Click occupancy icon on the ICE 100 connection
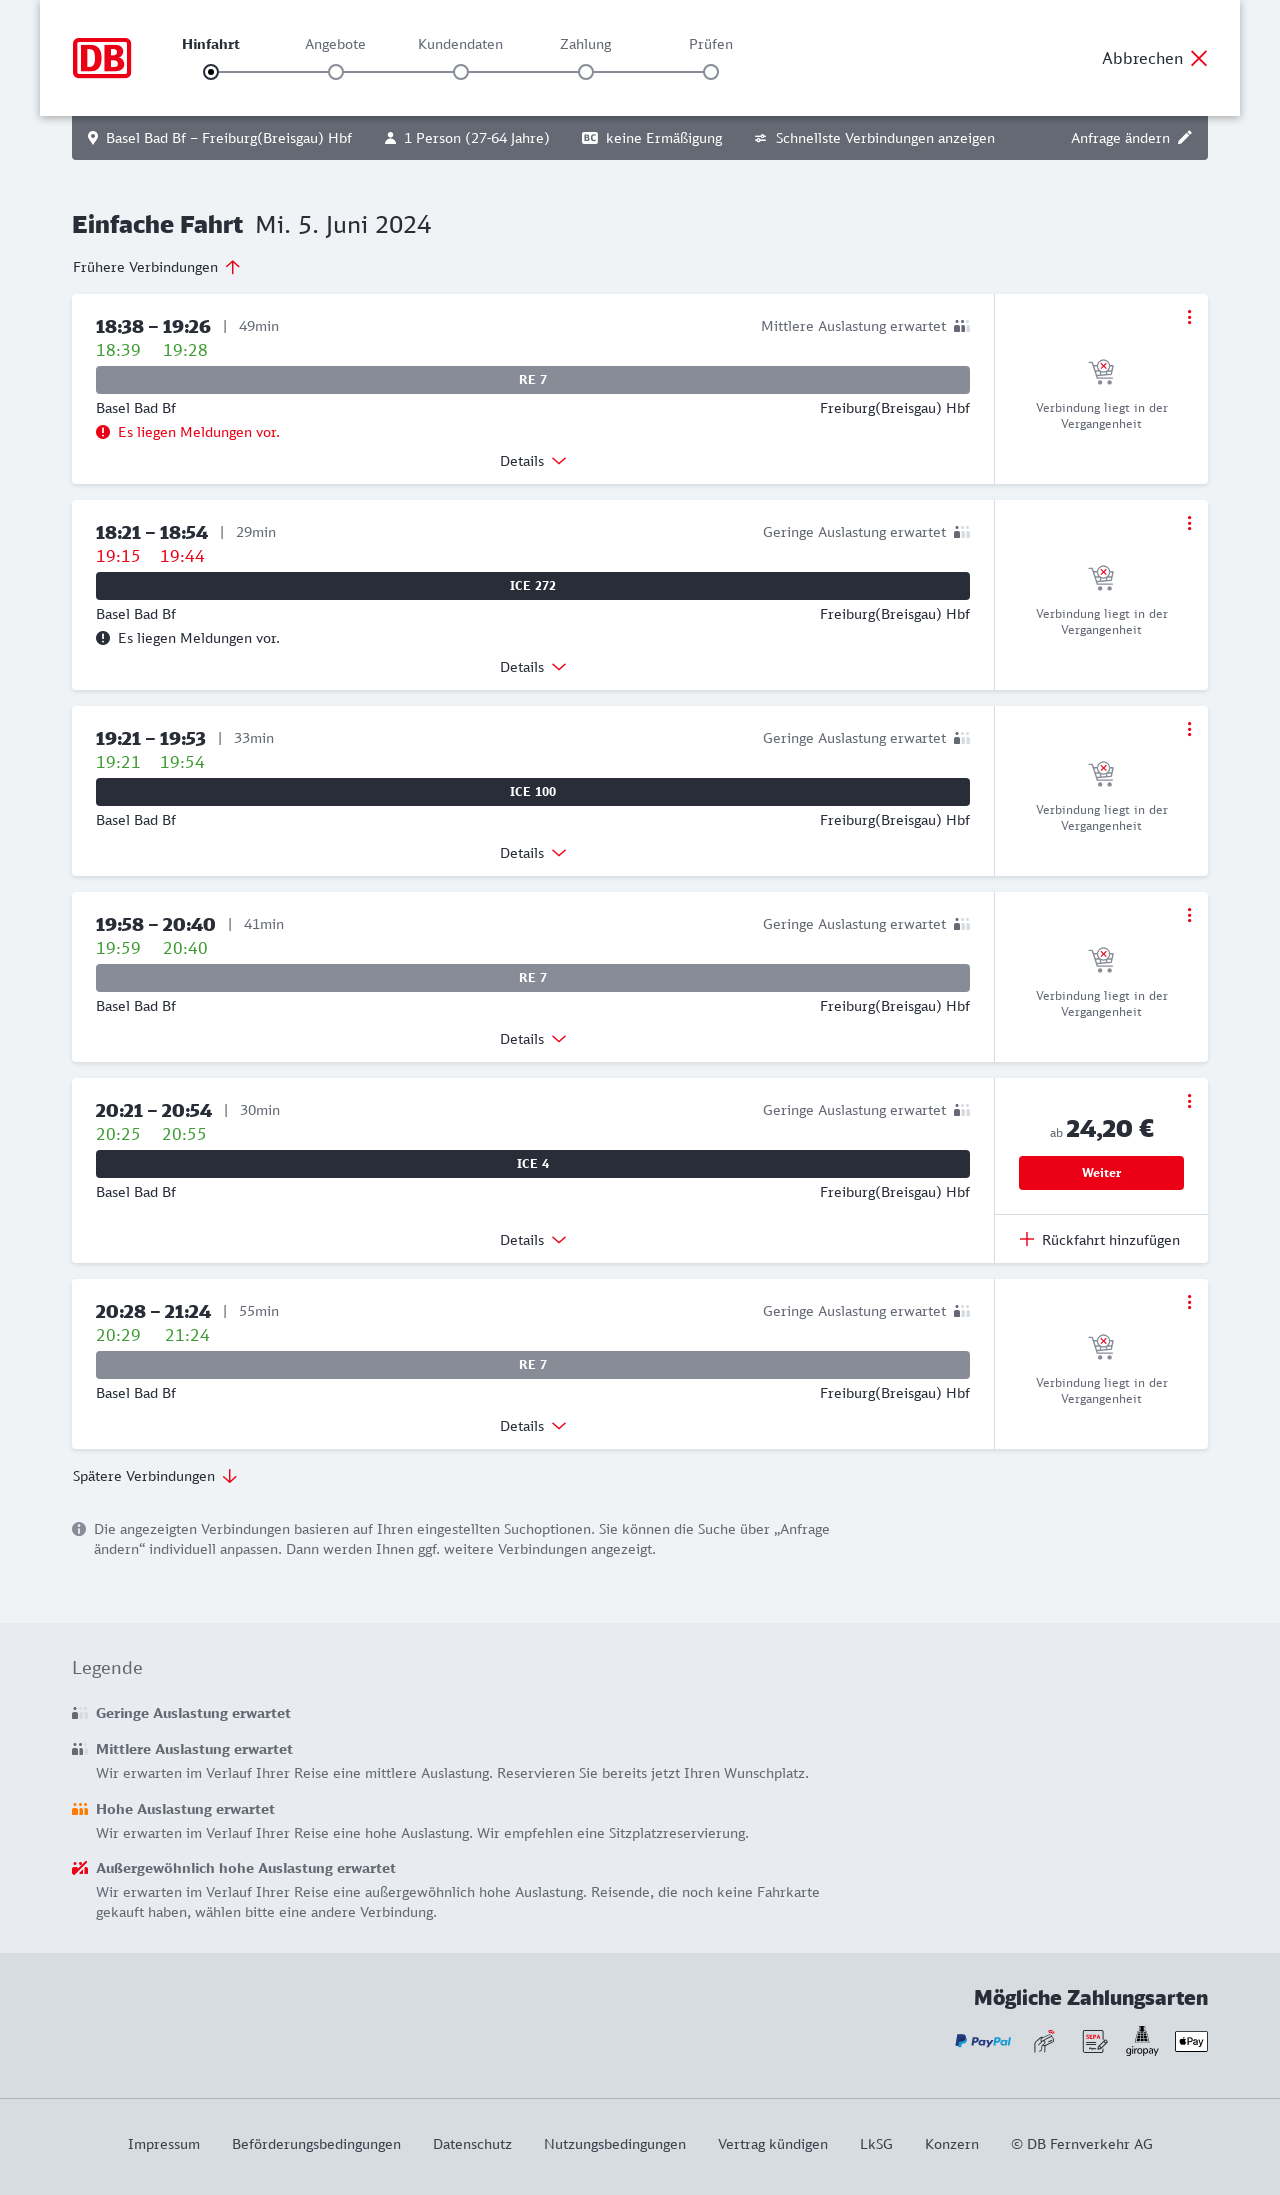The height and width of the screenshot is (2195, 1280). click(x=962, y=738)
